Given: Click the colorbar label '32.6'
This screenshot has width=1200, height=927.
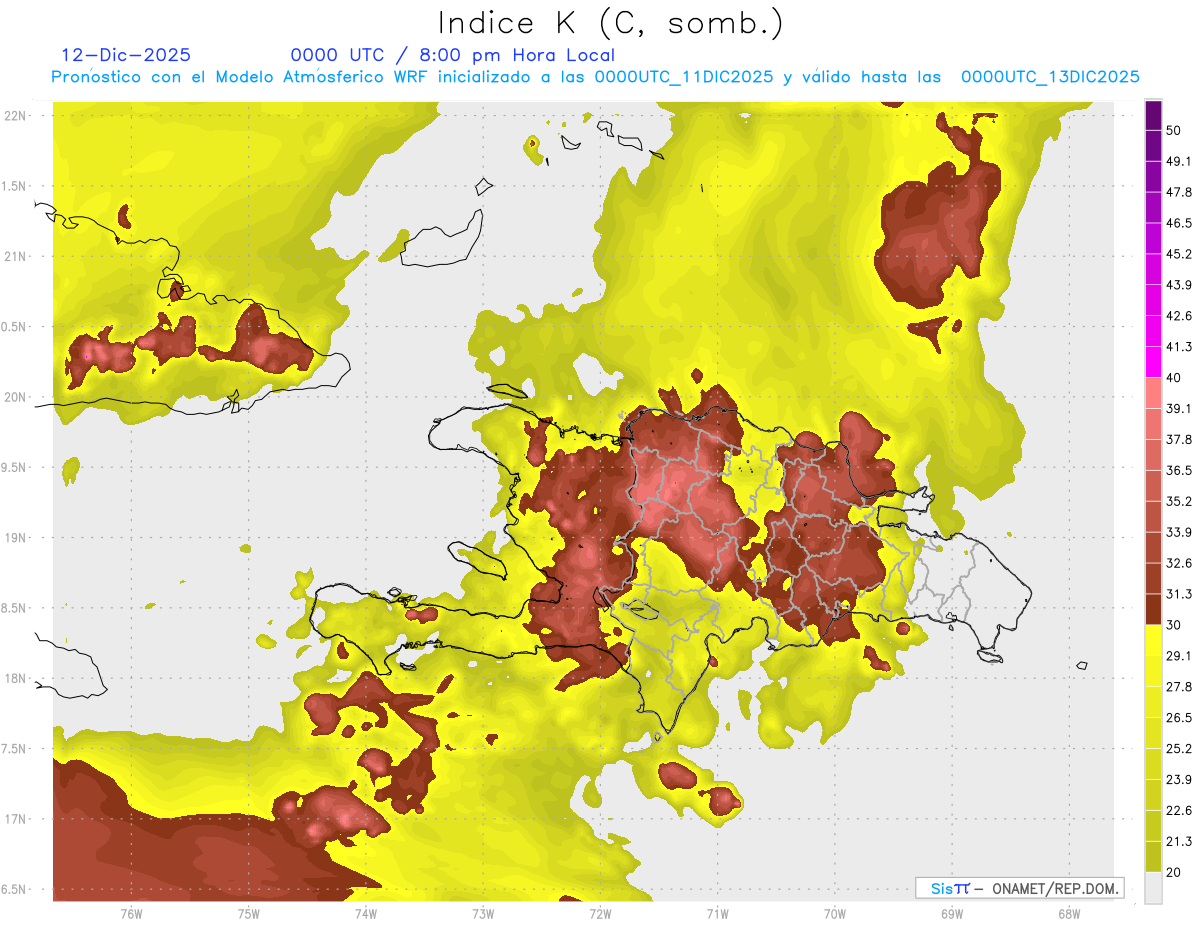Looking at the screenshot, I should 1179,563.
